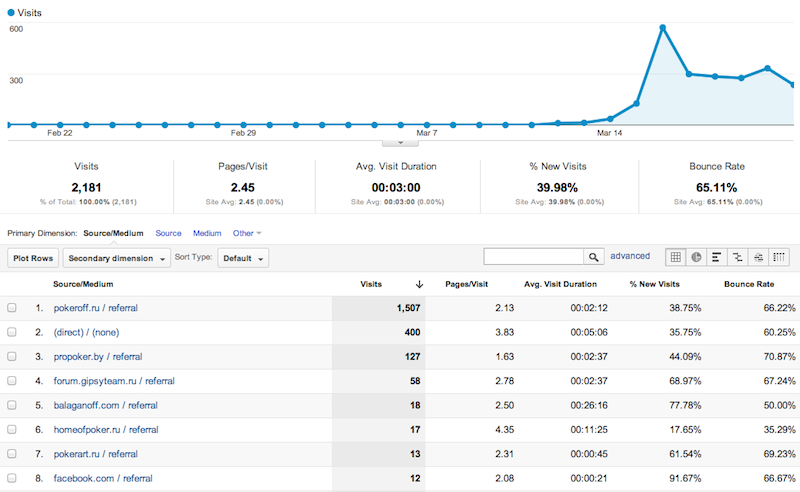Open the advanced filter link
The height and width of the screenshot is (492, 800).
(x=630, y=256)
